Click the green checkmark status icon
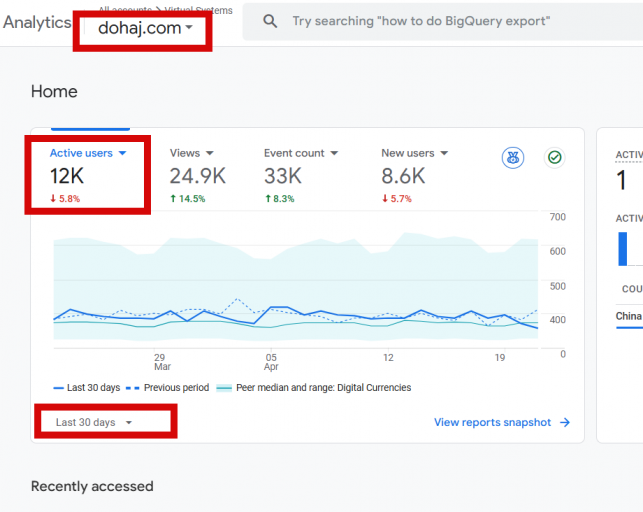643x512 pixels. [x=554, y=158]
